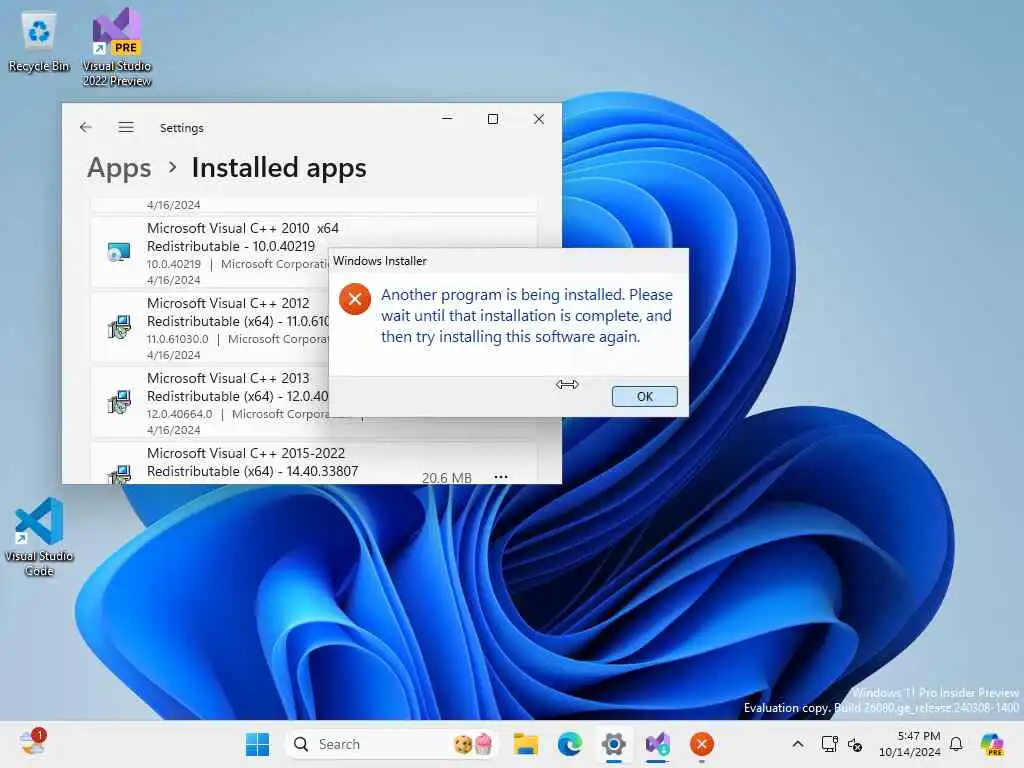Select Microsoft Visual C++ 2013 entry text
The height and width of the screenshot is (768, 1024).
(x=238, y=387)
